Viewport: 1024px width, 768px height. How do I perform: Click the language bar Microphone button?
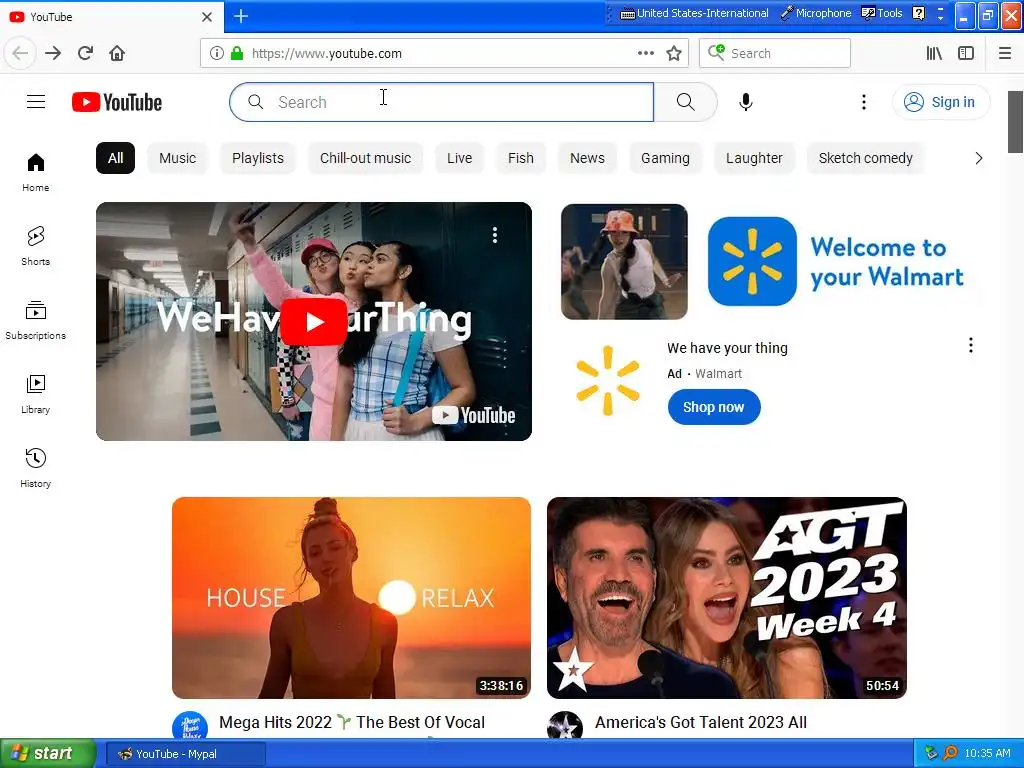point(816,13)
